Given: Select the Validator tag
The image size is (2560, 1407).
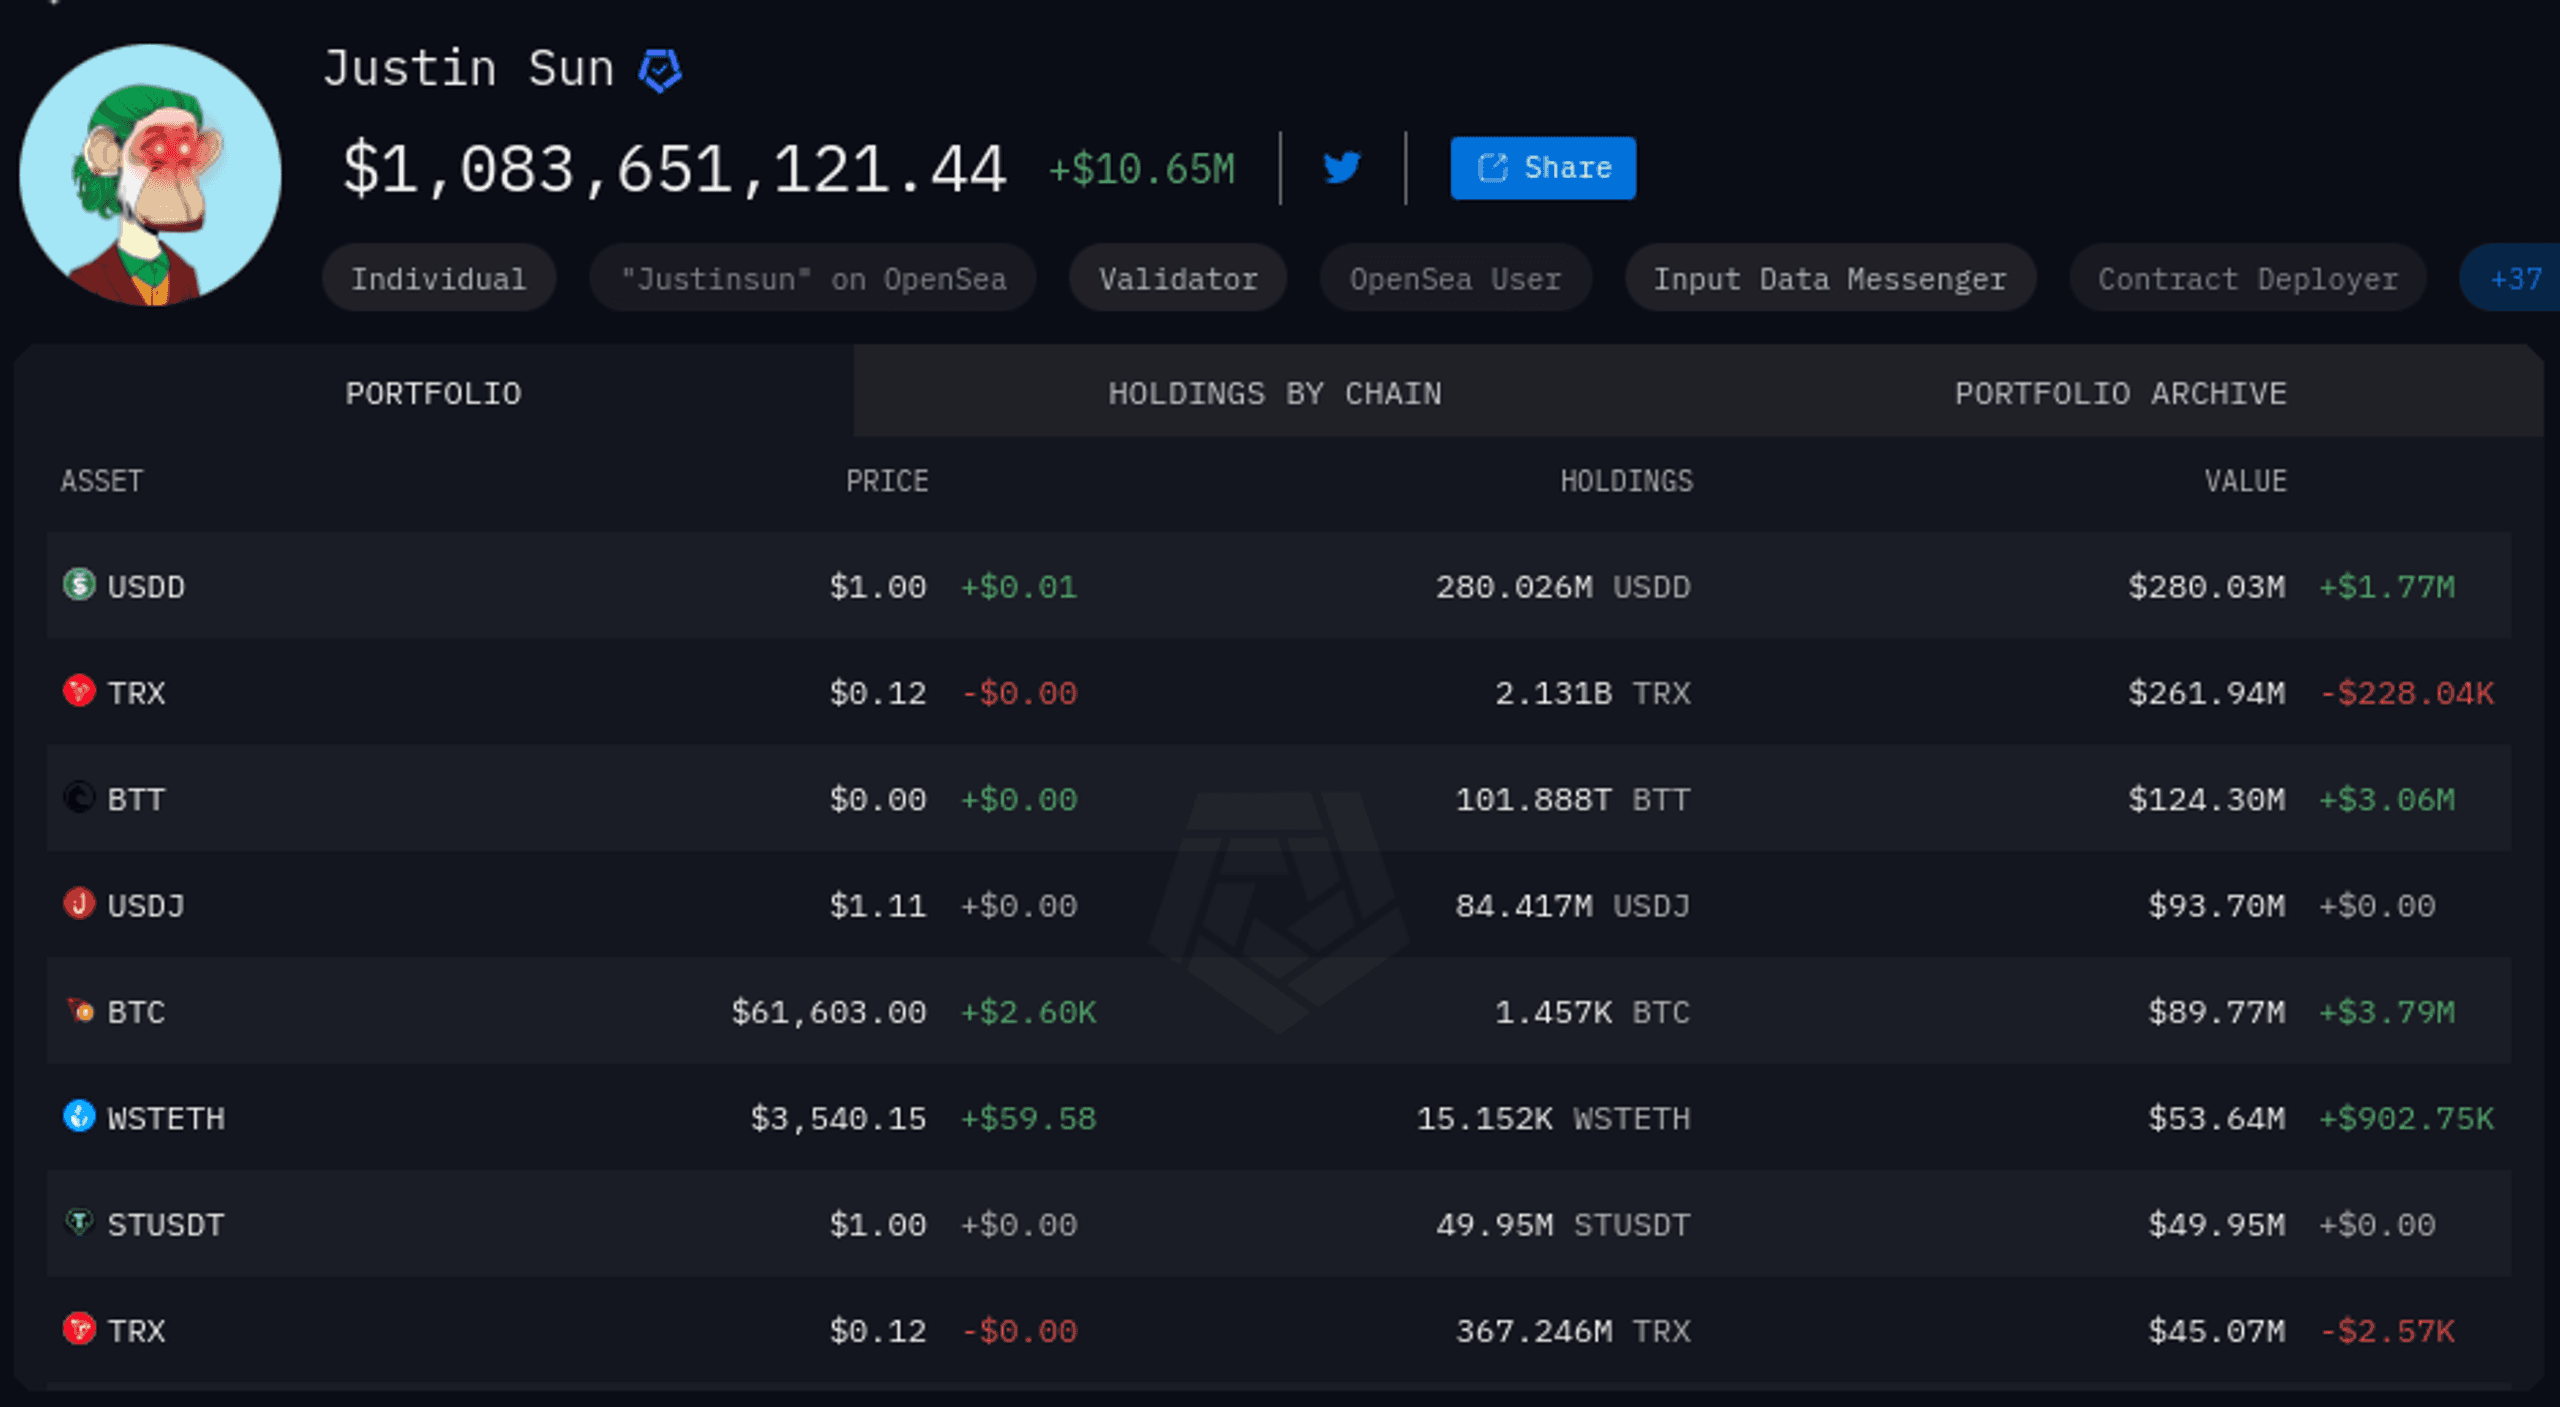Looking at the screenshot, I should tap(1178, 278).
